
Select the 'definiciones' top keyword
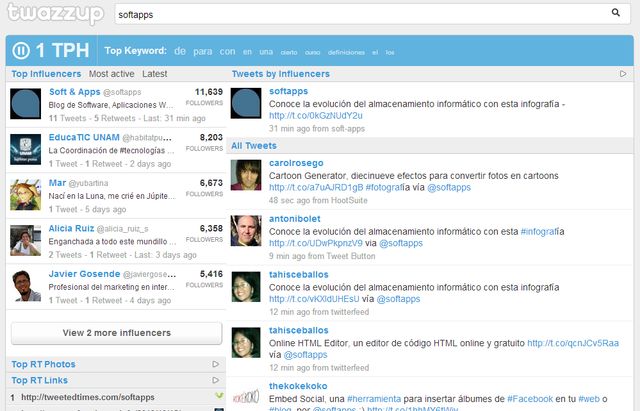[346, 52]
